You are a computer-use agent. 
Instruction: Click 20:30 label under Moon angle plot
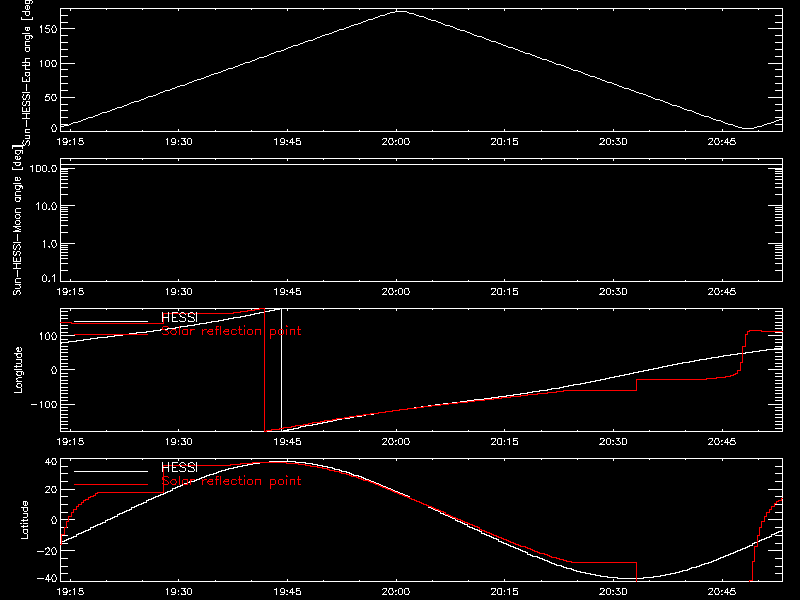[613, 292]
